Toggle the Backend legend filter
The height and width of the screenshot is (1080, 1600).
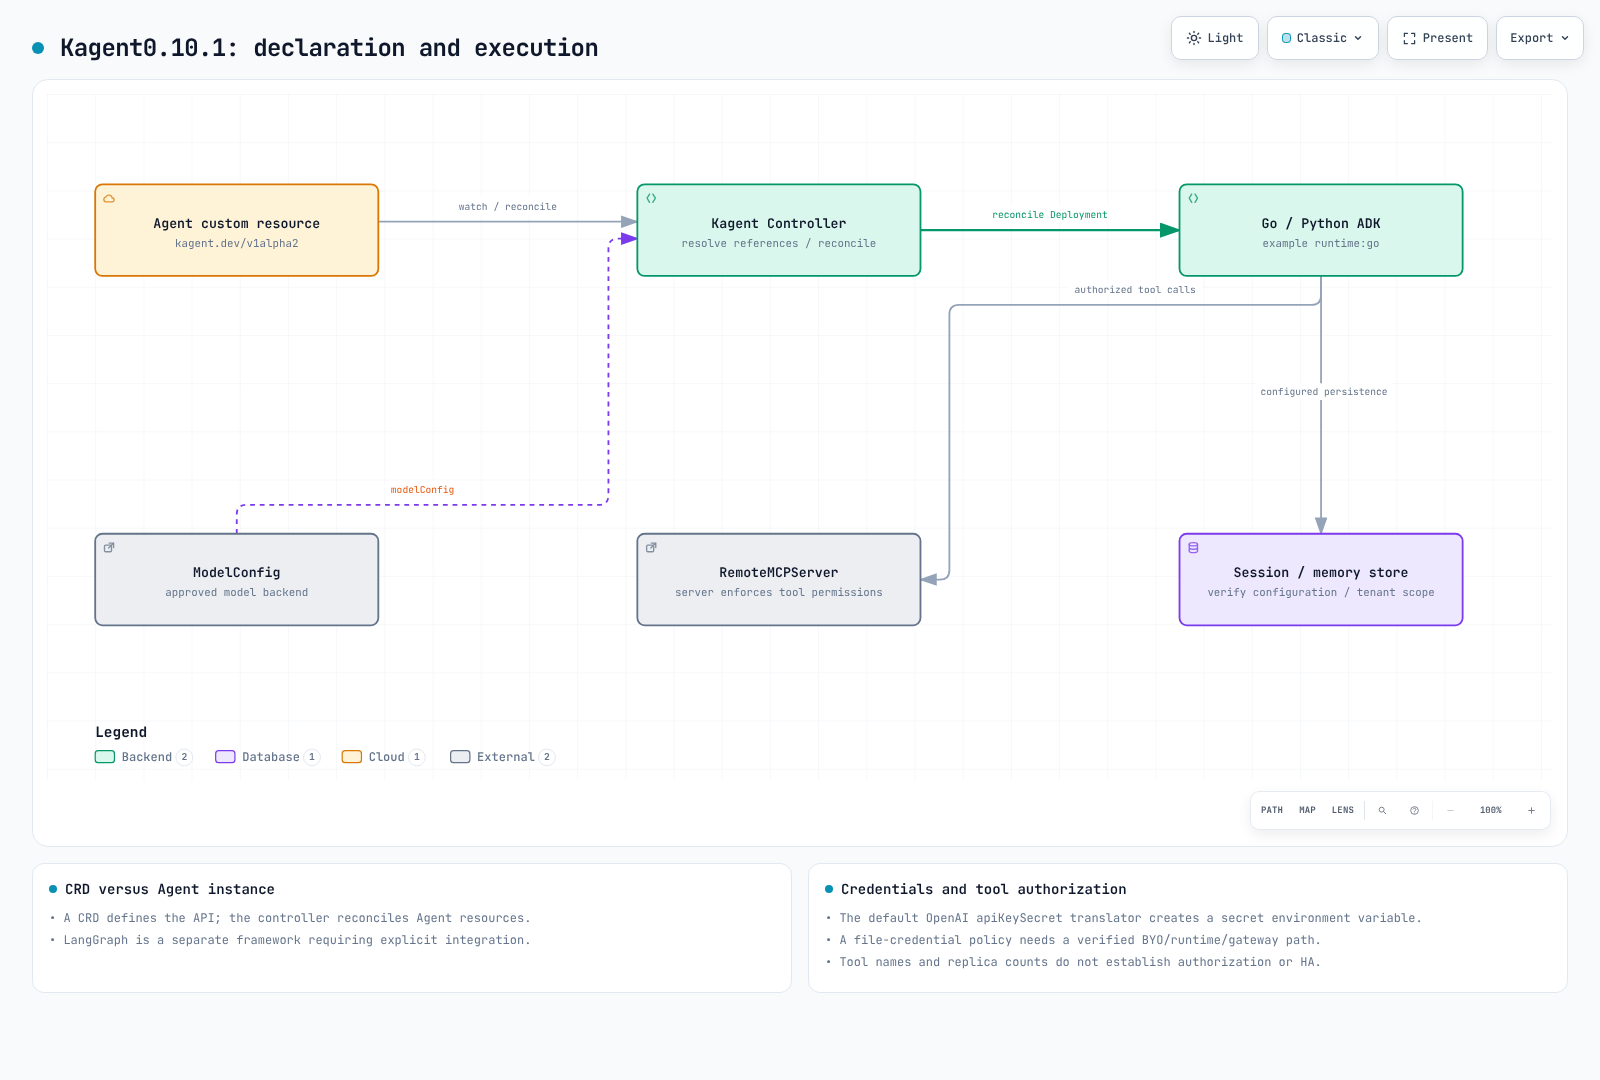143,757
